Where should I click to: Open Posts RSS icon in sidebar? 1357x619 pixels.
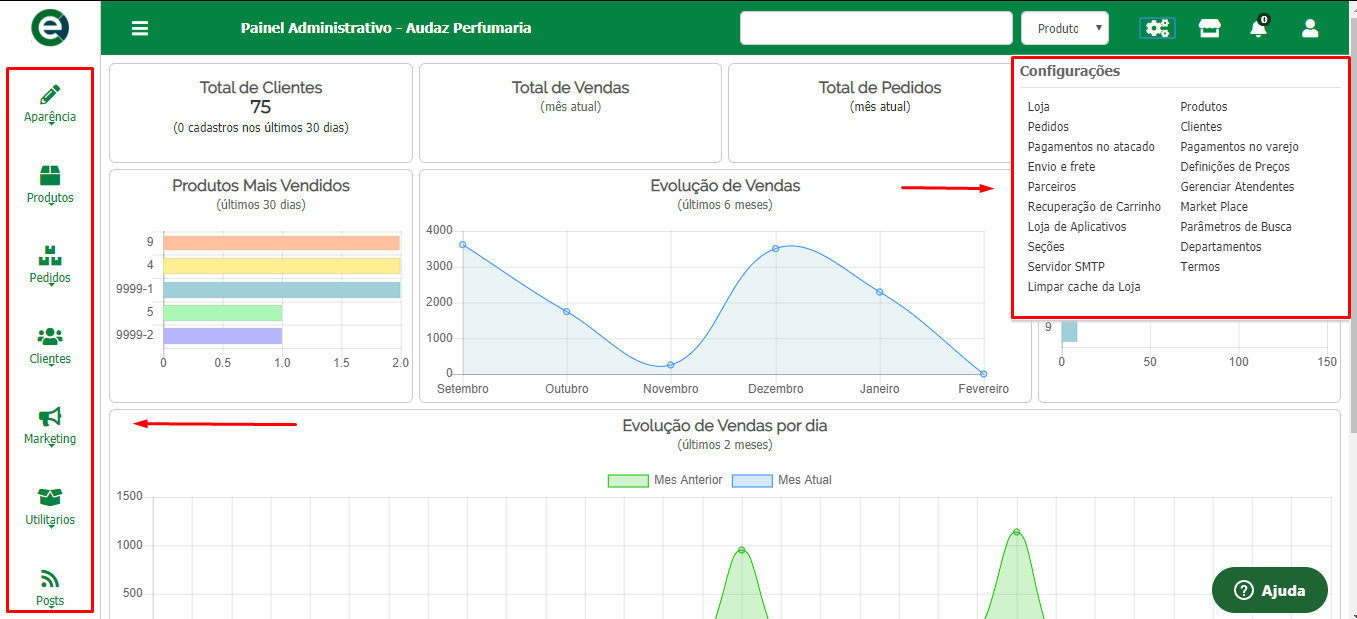pyautogui.click(x=50, y=578)
